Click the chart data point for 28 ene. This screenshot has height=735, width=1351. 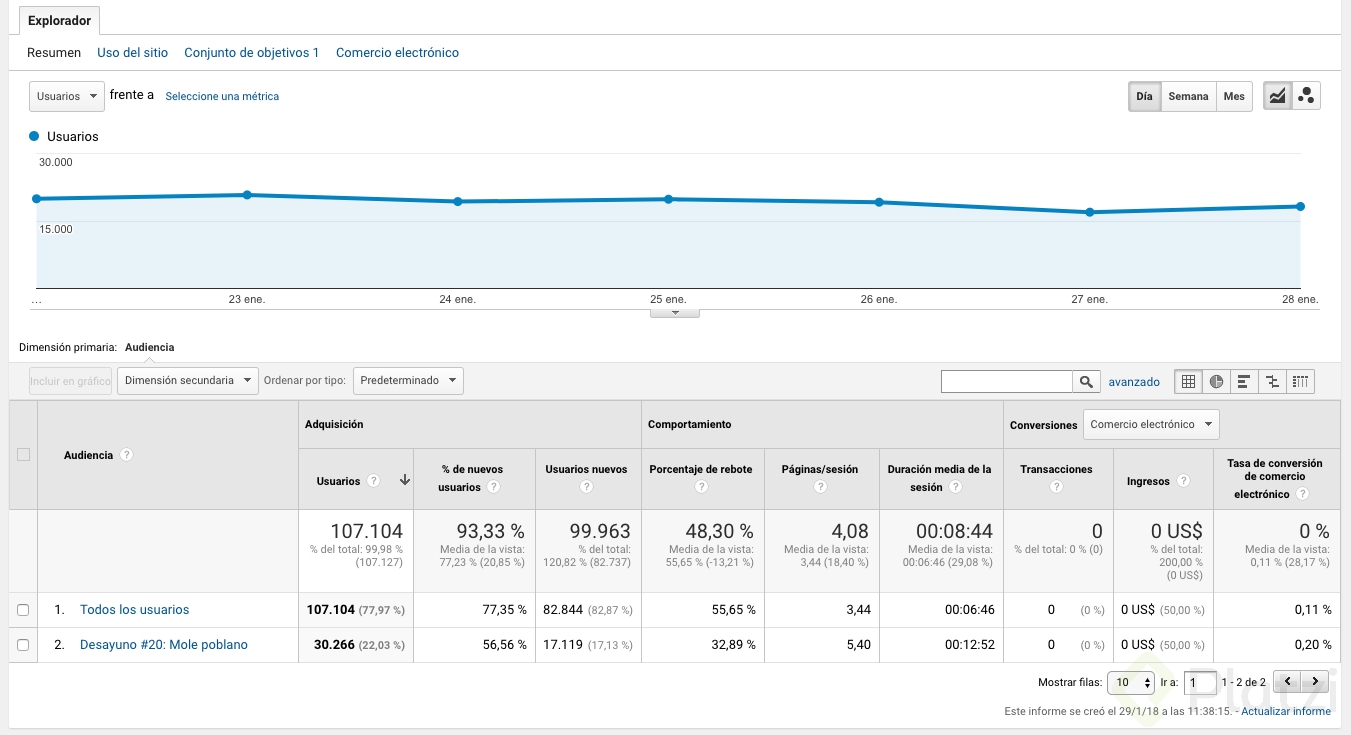[1300, 206]
